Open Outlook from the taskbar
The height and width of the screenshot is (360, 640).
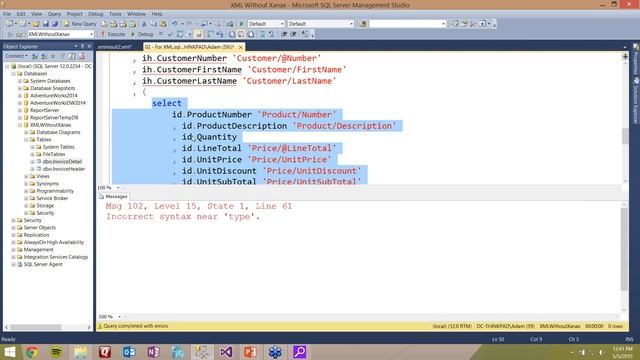[129, 352]
